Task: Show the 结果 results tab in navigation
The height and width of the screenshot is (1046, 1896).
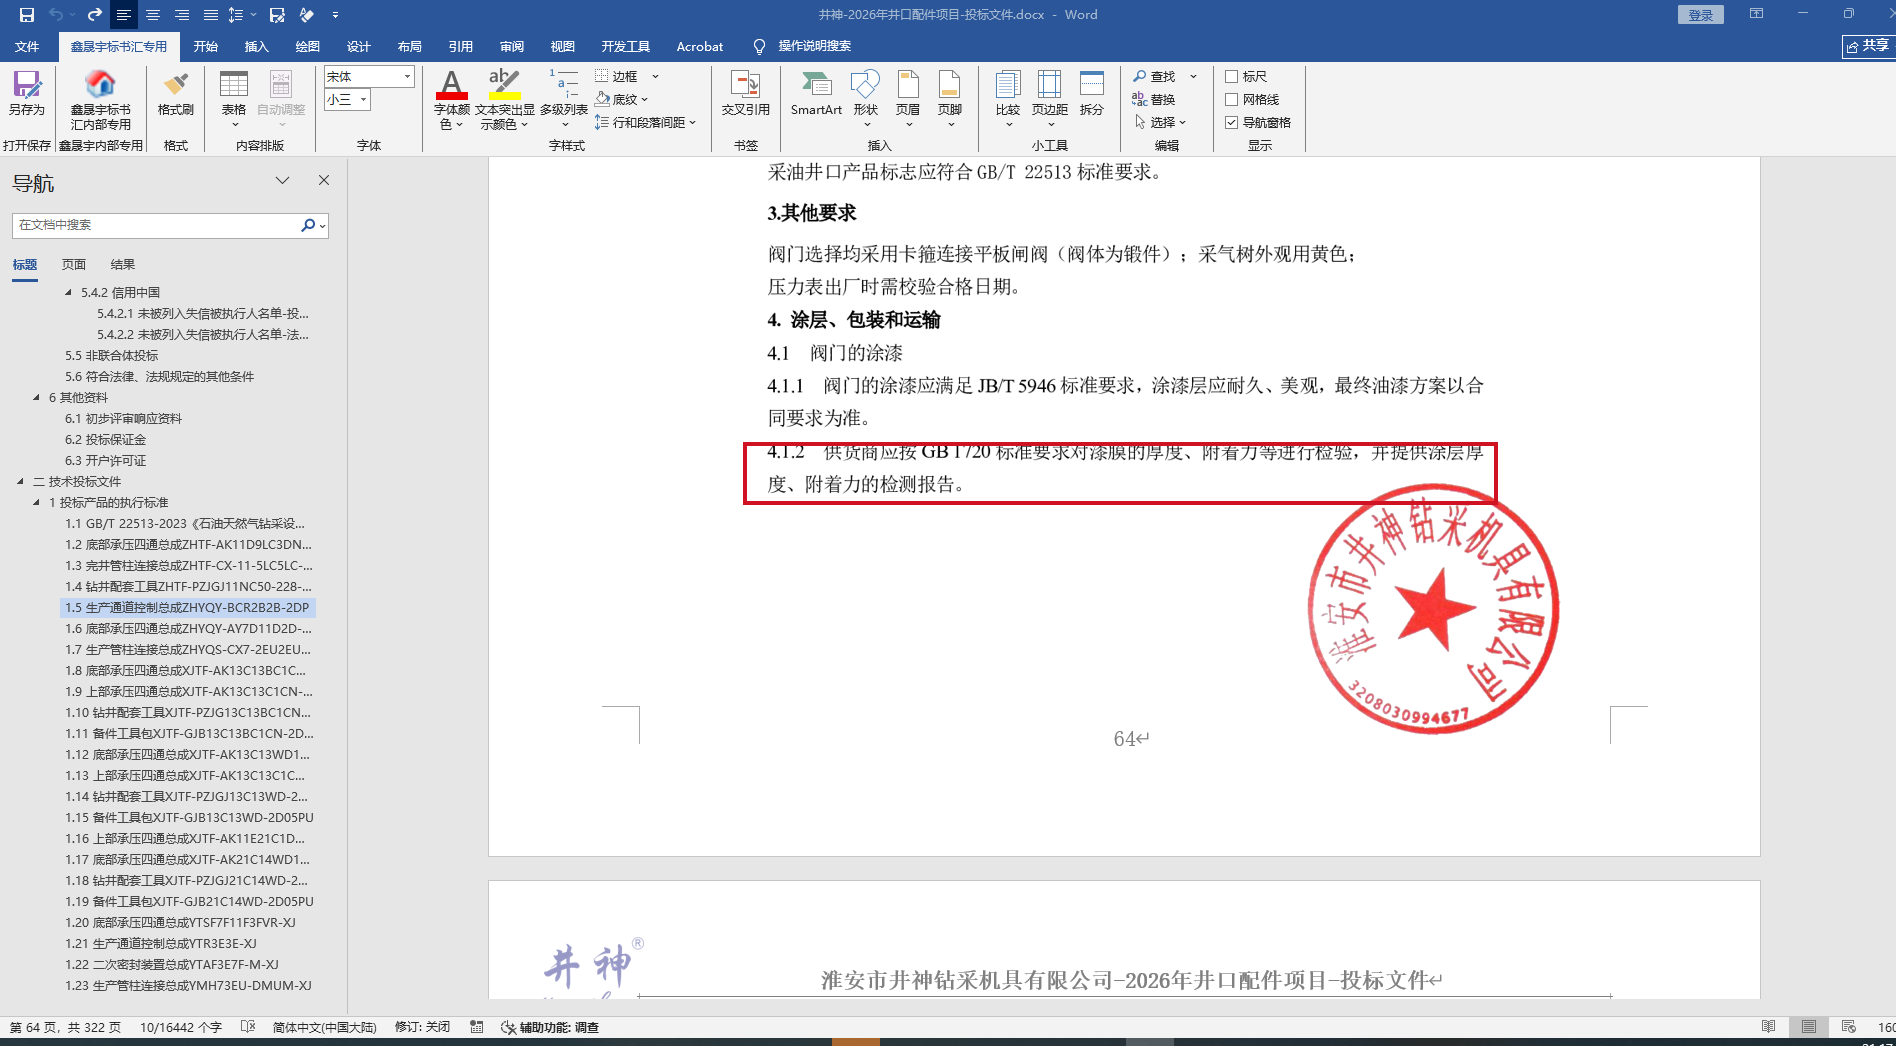Action: [x=123, y=265]
